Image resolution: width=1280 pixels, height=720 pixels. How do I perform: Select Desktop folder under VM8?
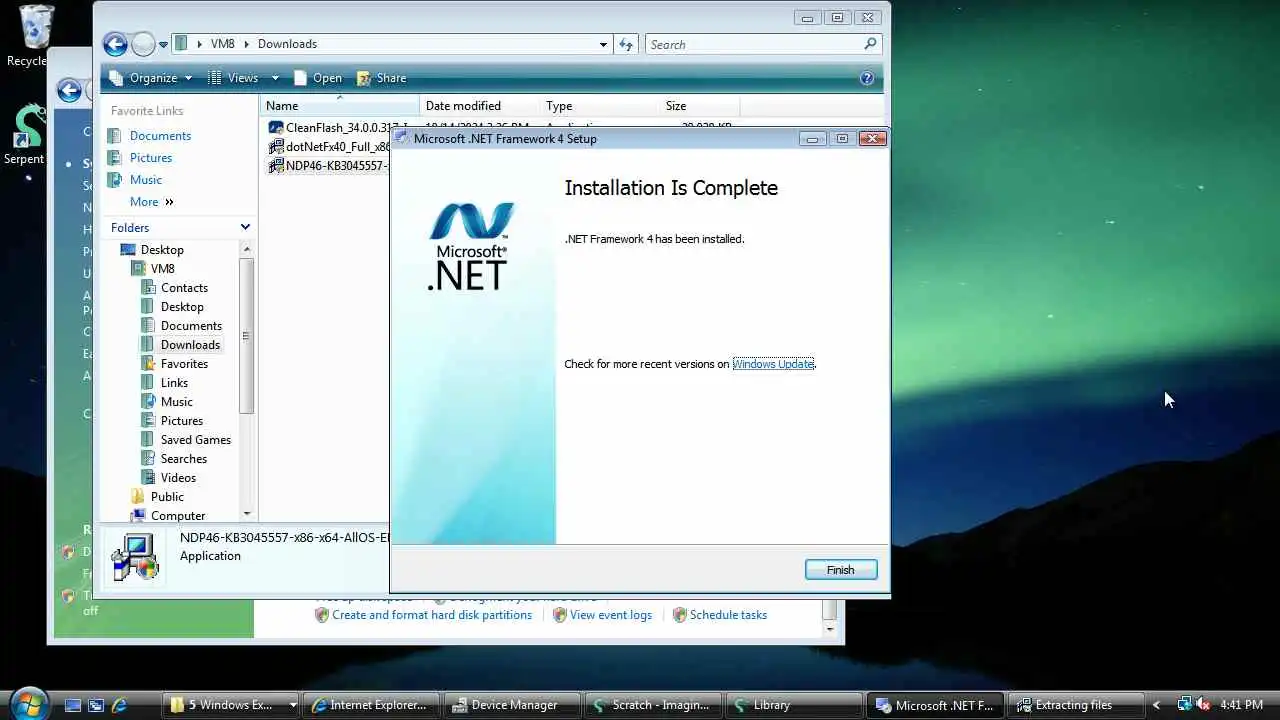(182, 307)
